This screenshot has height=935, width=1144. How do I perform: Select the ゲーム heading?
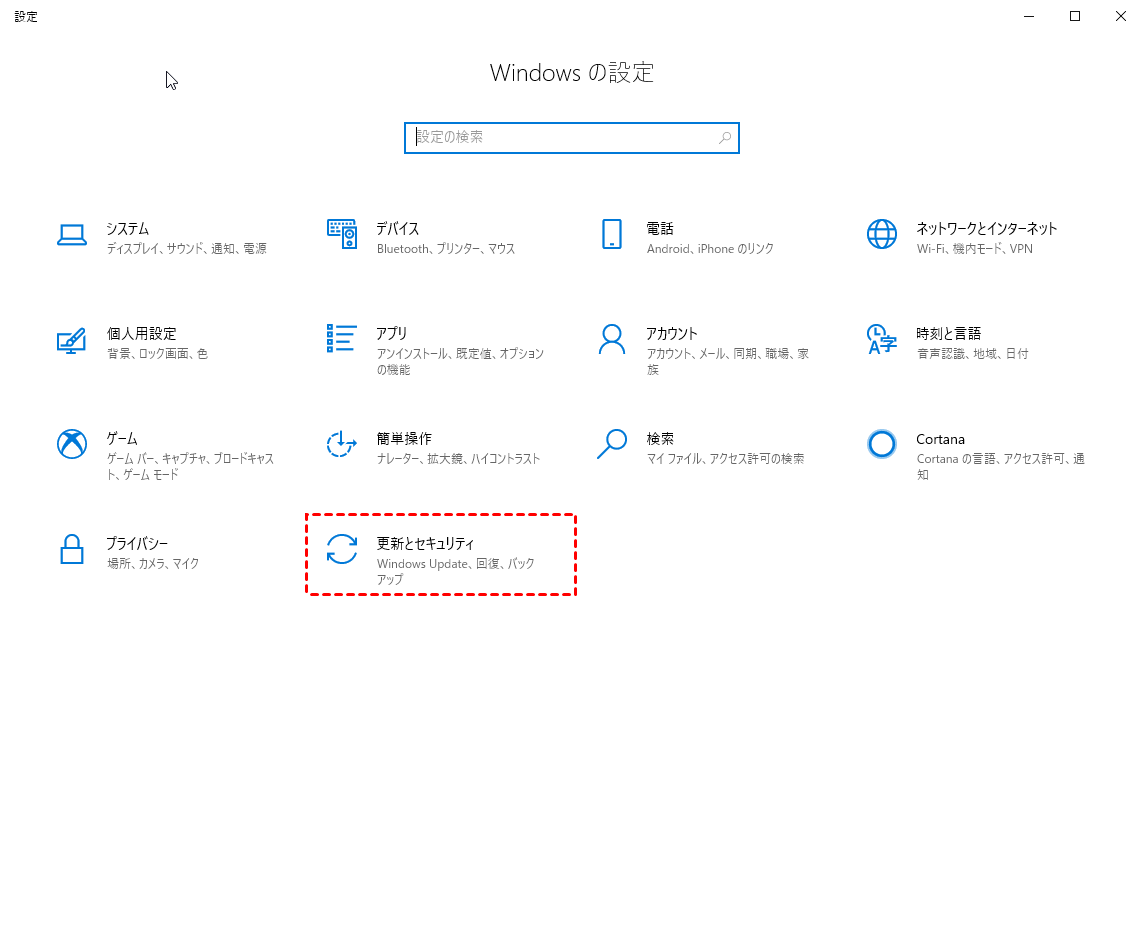122,439
